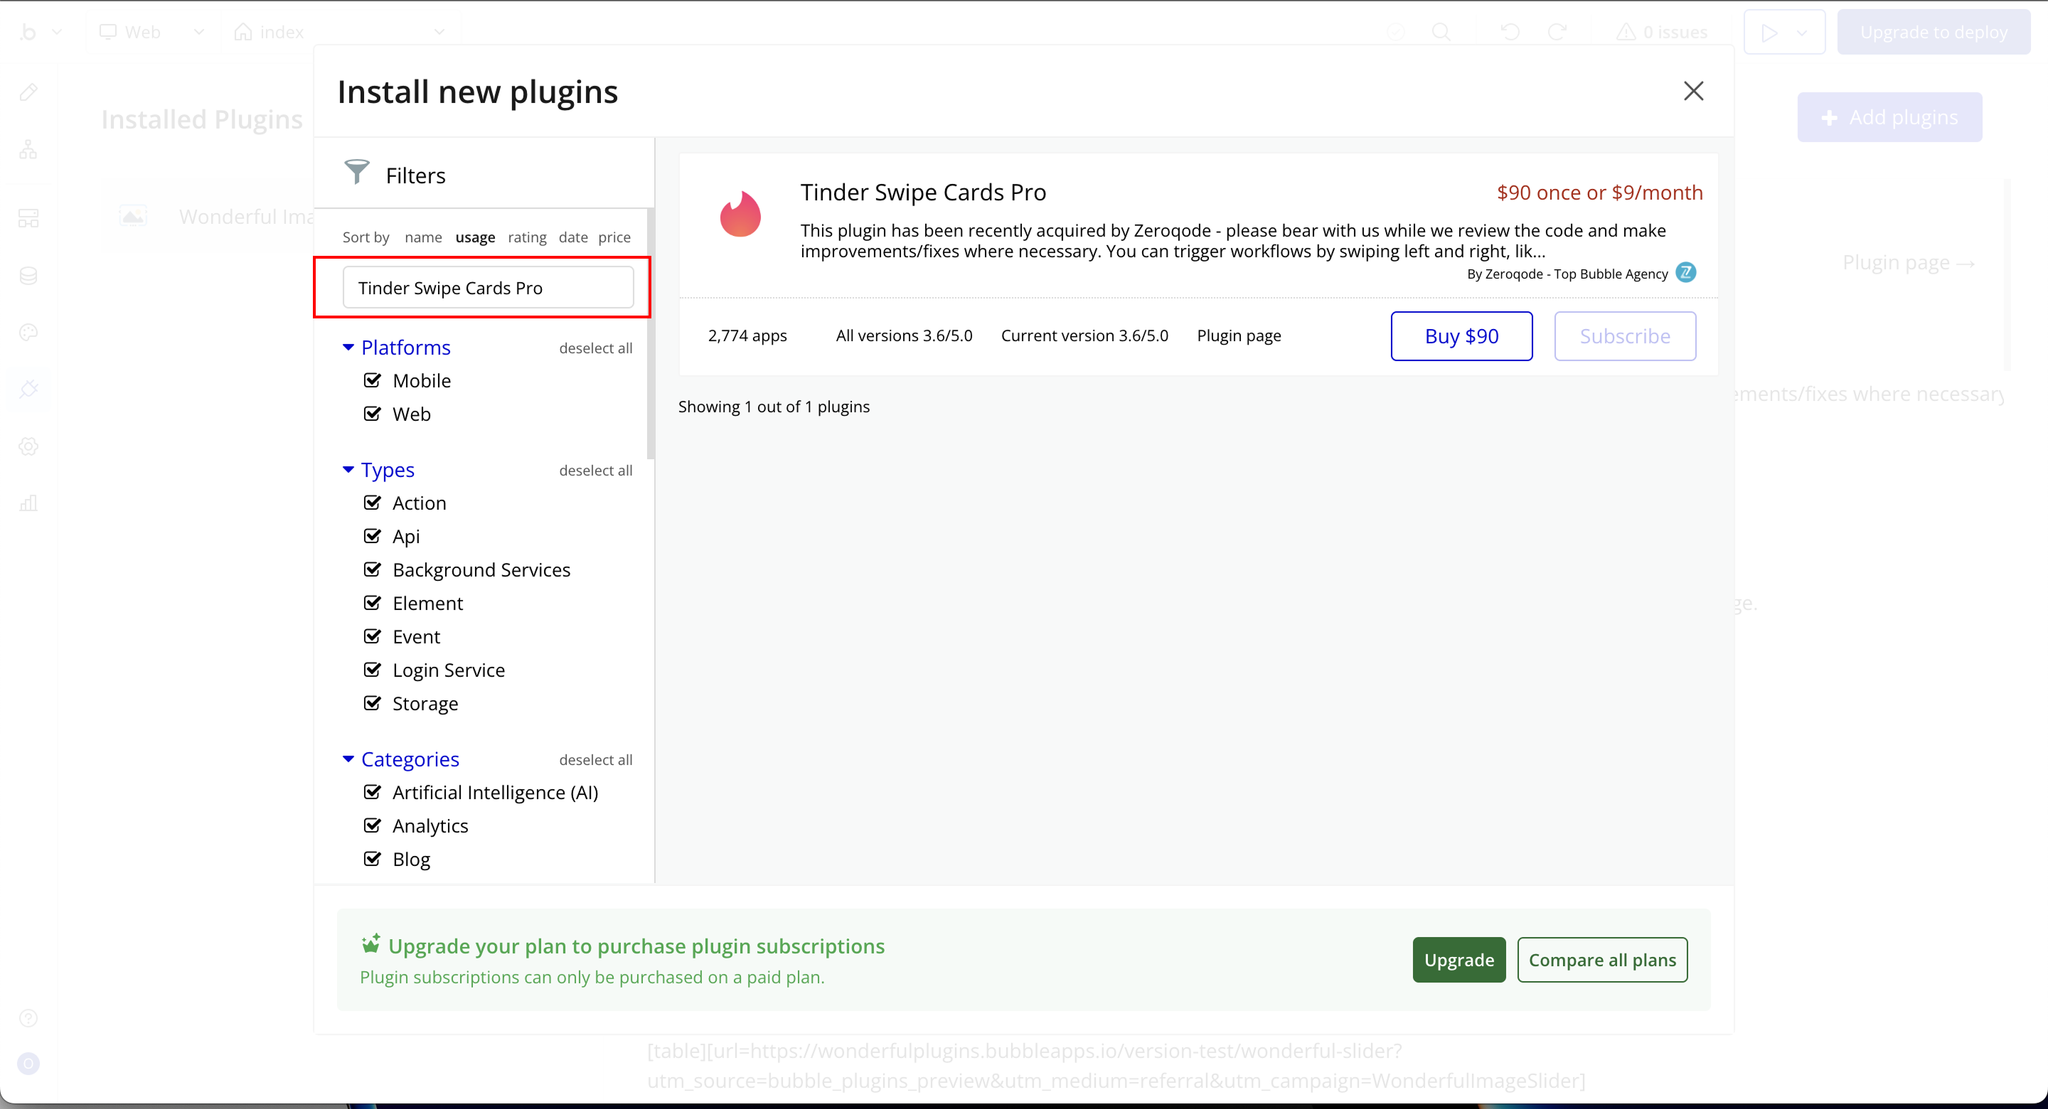Collapse the Types filter section
Screen dimensions: 2048x1109
point(348,469)
